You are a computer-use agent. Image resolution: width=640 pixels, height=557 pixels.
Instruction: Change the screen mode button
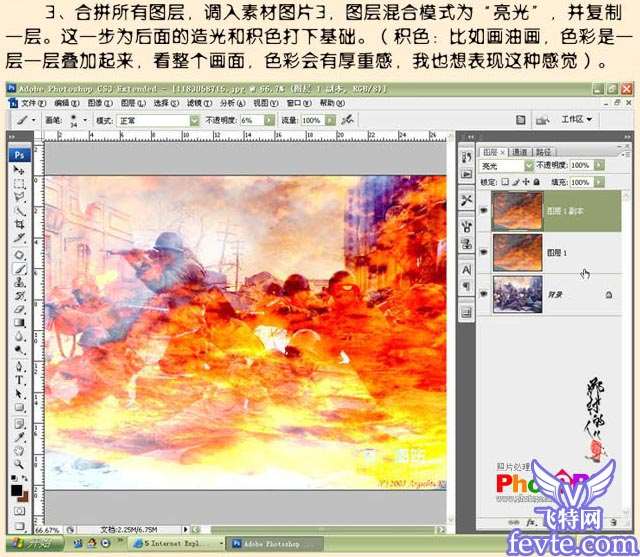(x=19, y=526)
